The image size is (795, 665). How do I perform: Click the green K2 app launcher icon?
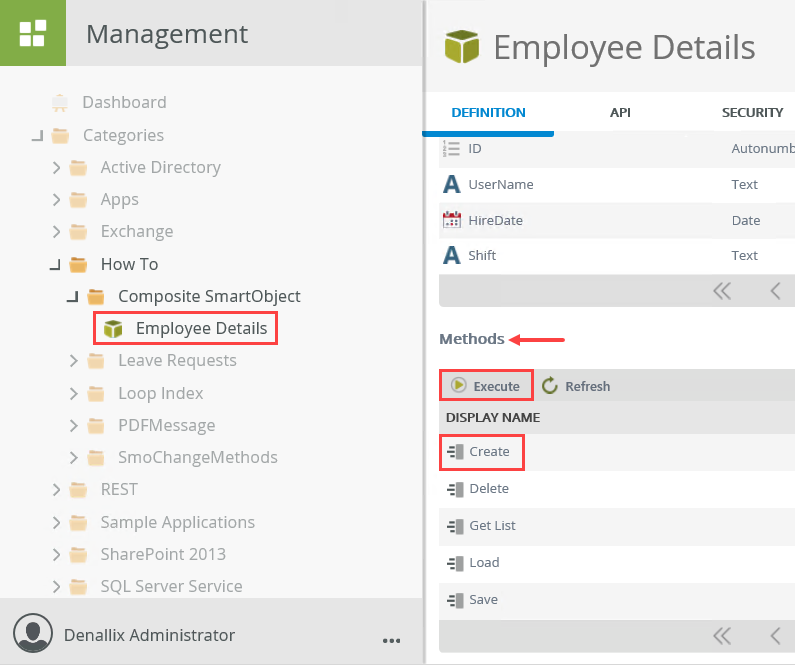(x=33, y=33)
